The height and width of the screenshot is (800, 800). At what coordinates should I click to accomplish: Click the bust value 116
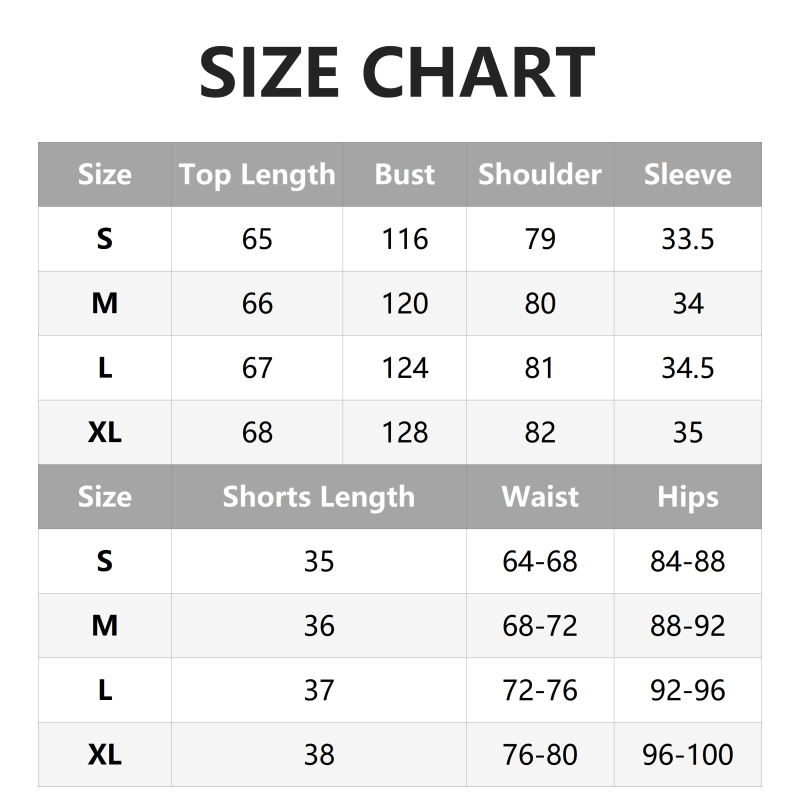coord(404,240)
